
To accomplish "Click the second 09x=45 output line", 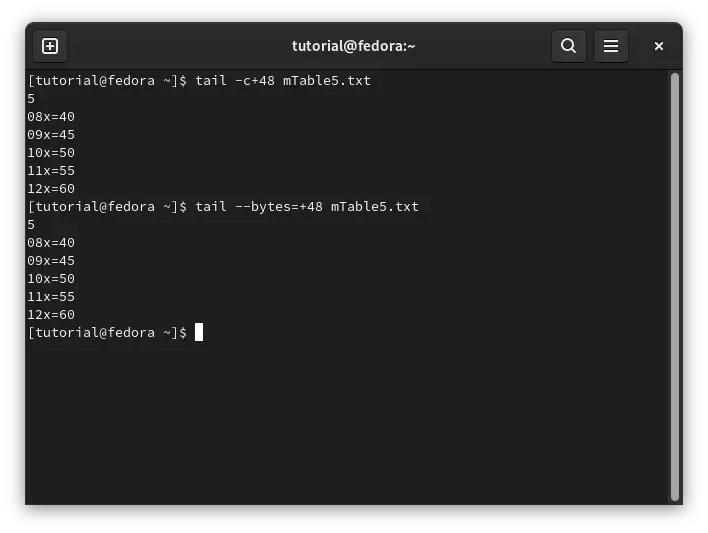I will tap(51, 261).
